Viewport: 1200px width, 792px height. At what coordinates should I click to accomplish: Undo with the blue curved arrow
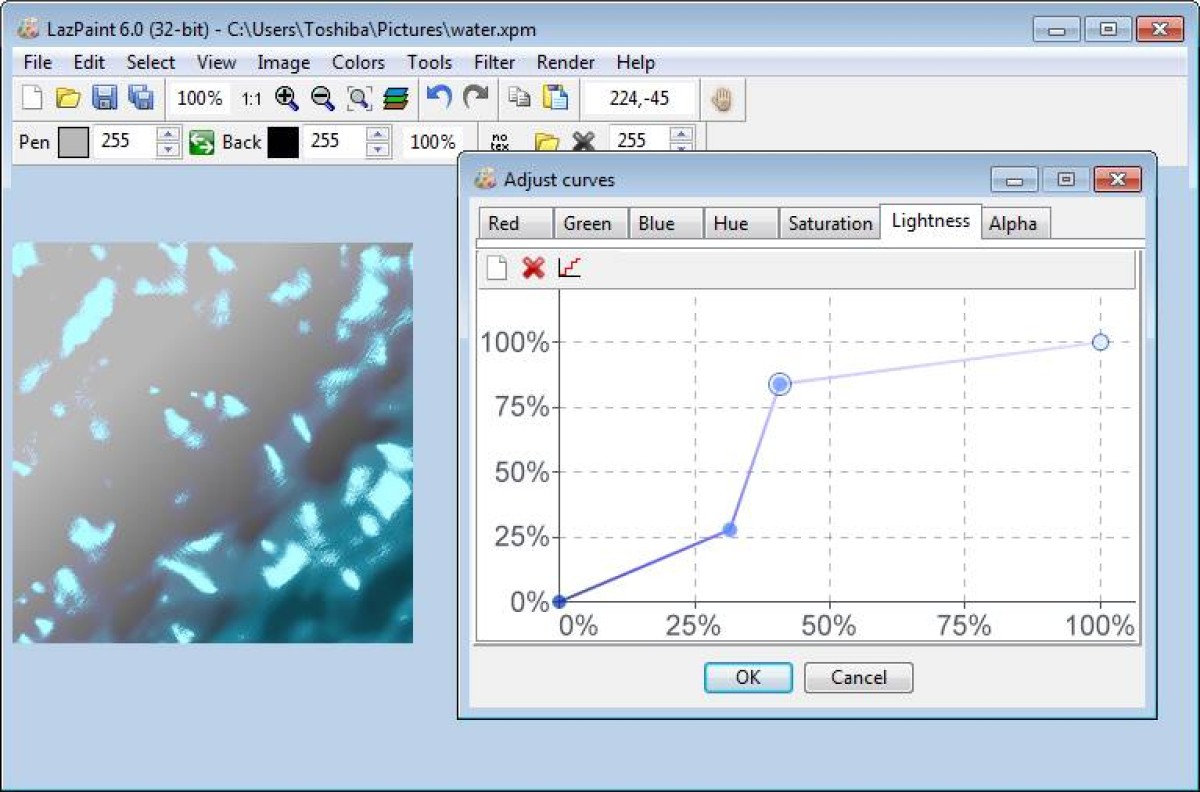tap(439, 97)
